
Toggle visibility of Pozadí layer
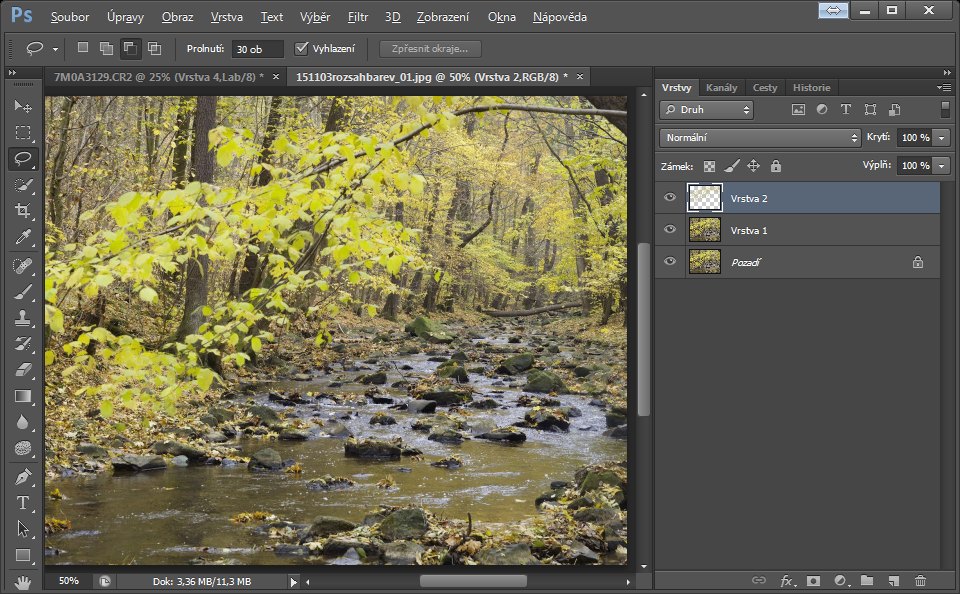tap(670, 262)
